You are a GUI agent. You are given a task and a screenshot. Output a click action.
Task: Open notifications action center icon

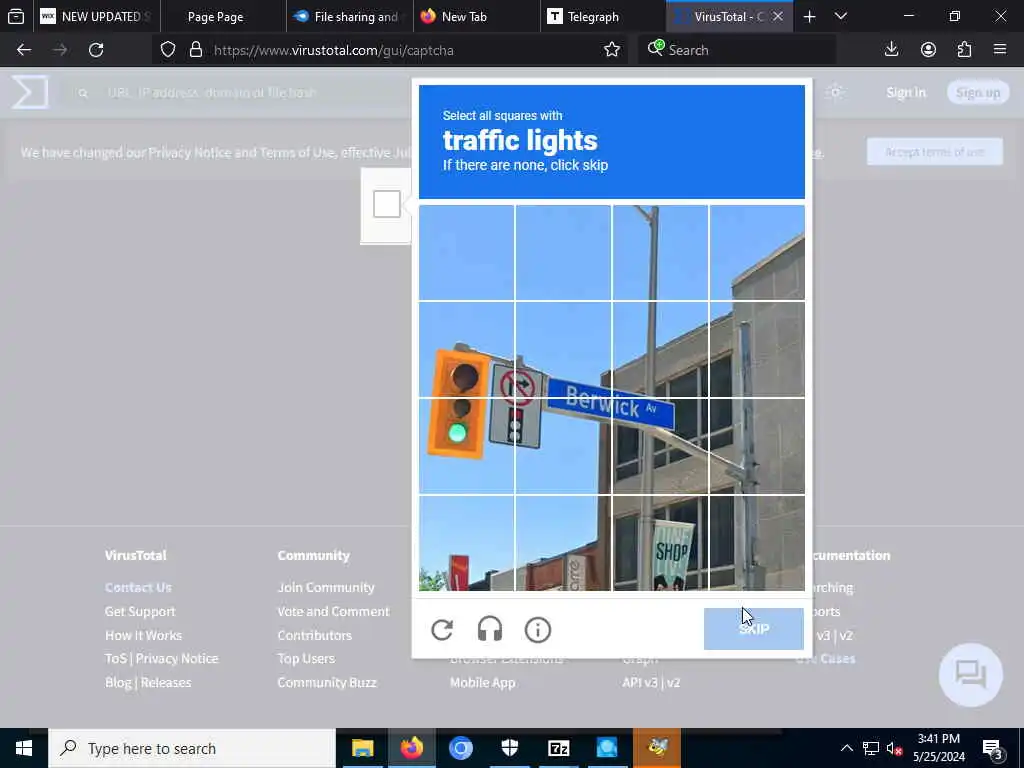point(993,748)
